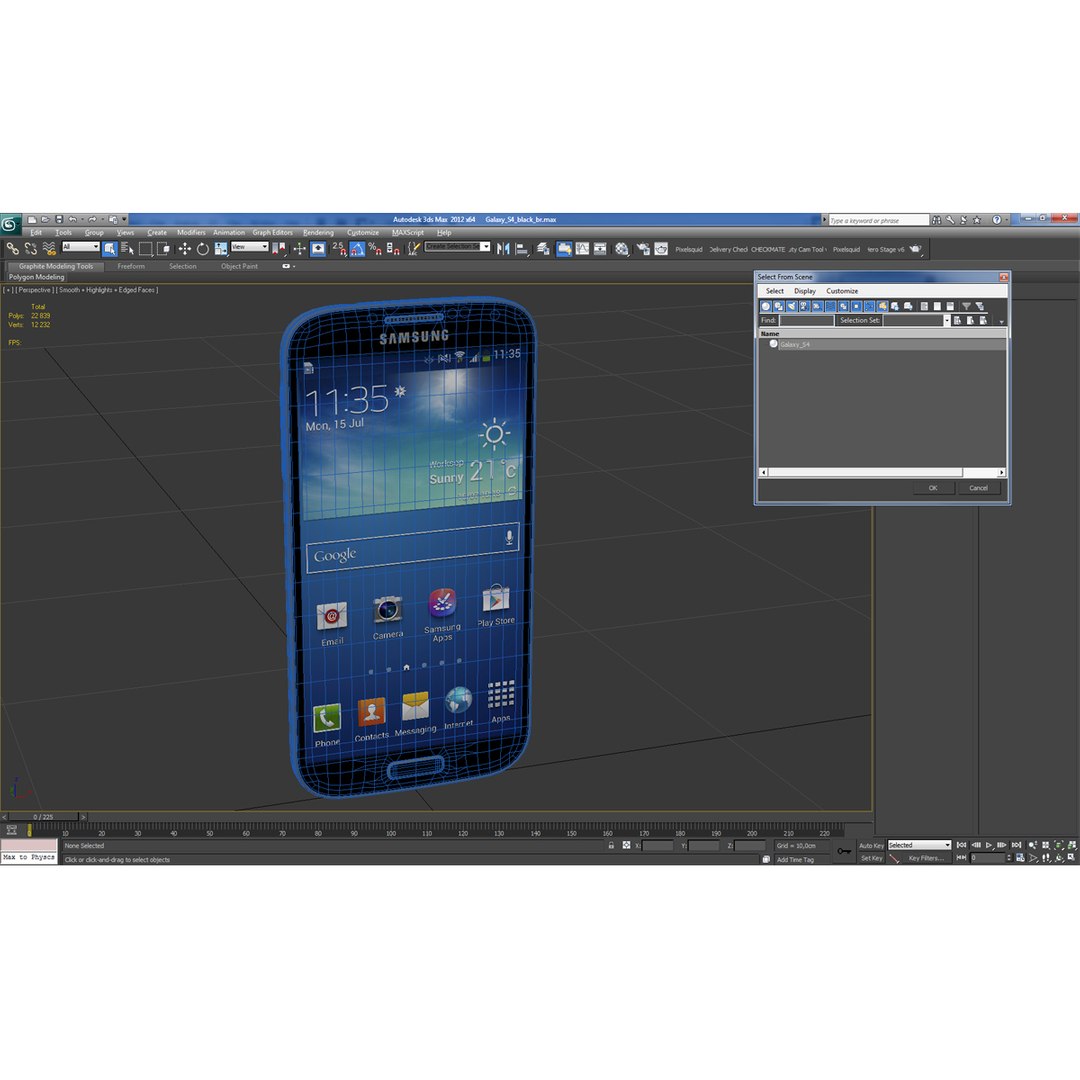Switch to the Object Paint tab
Viewport: 1080px width, 1080px height.
[239, 266]
